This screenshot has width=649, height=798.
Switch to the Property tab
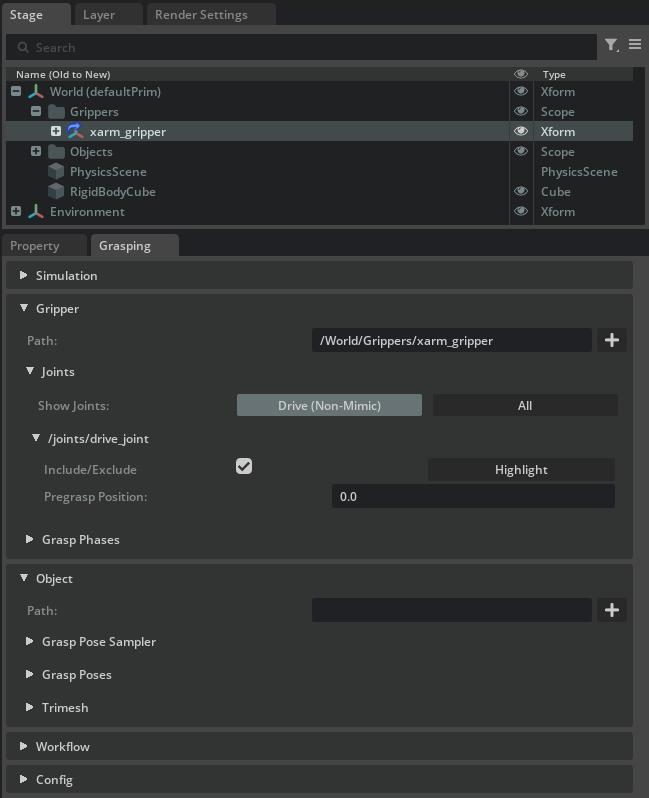pyautogui.click(x=35, y=246)
